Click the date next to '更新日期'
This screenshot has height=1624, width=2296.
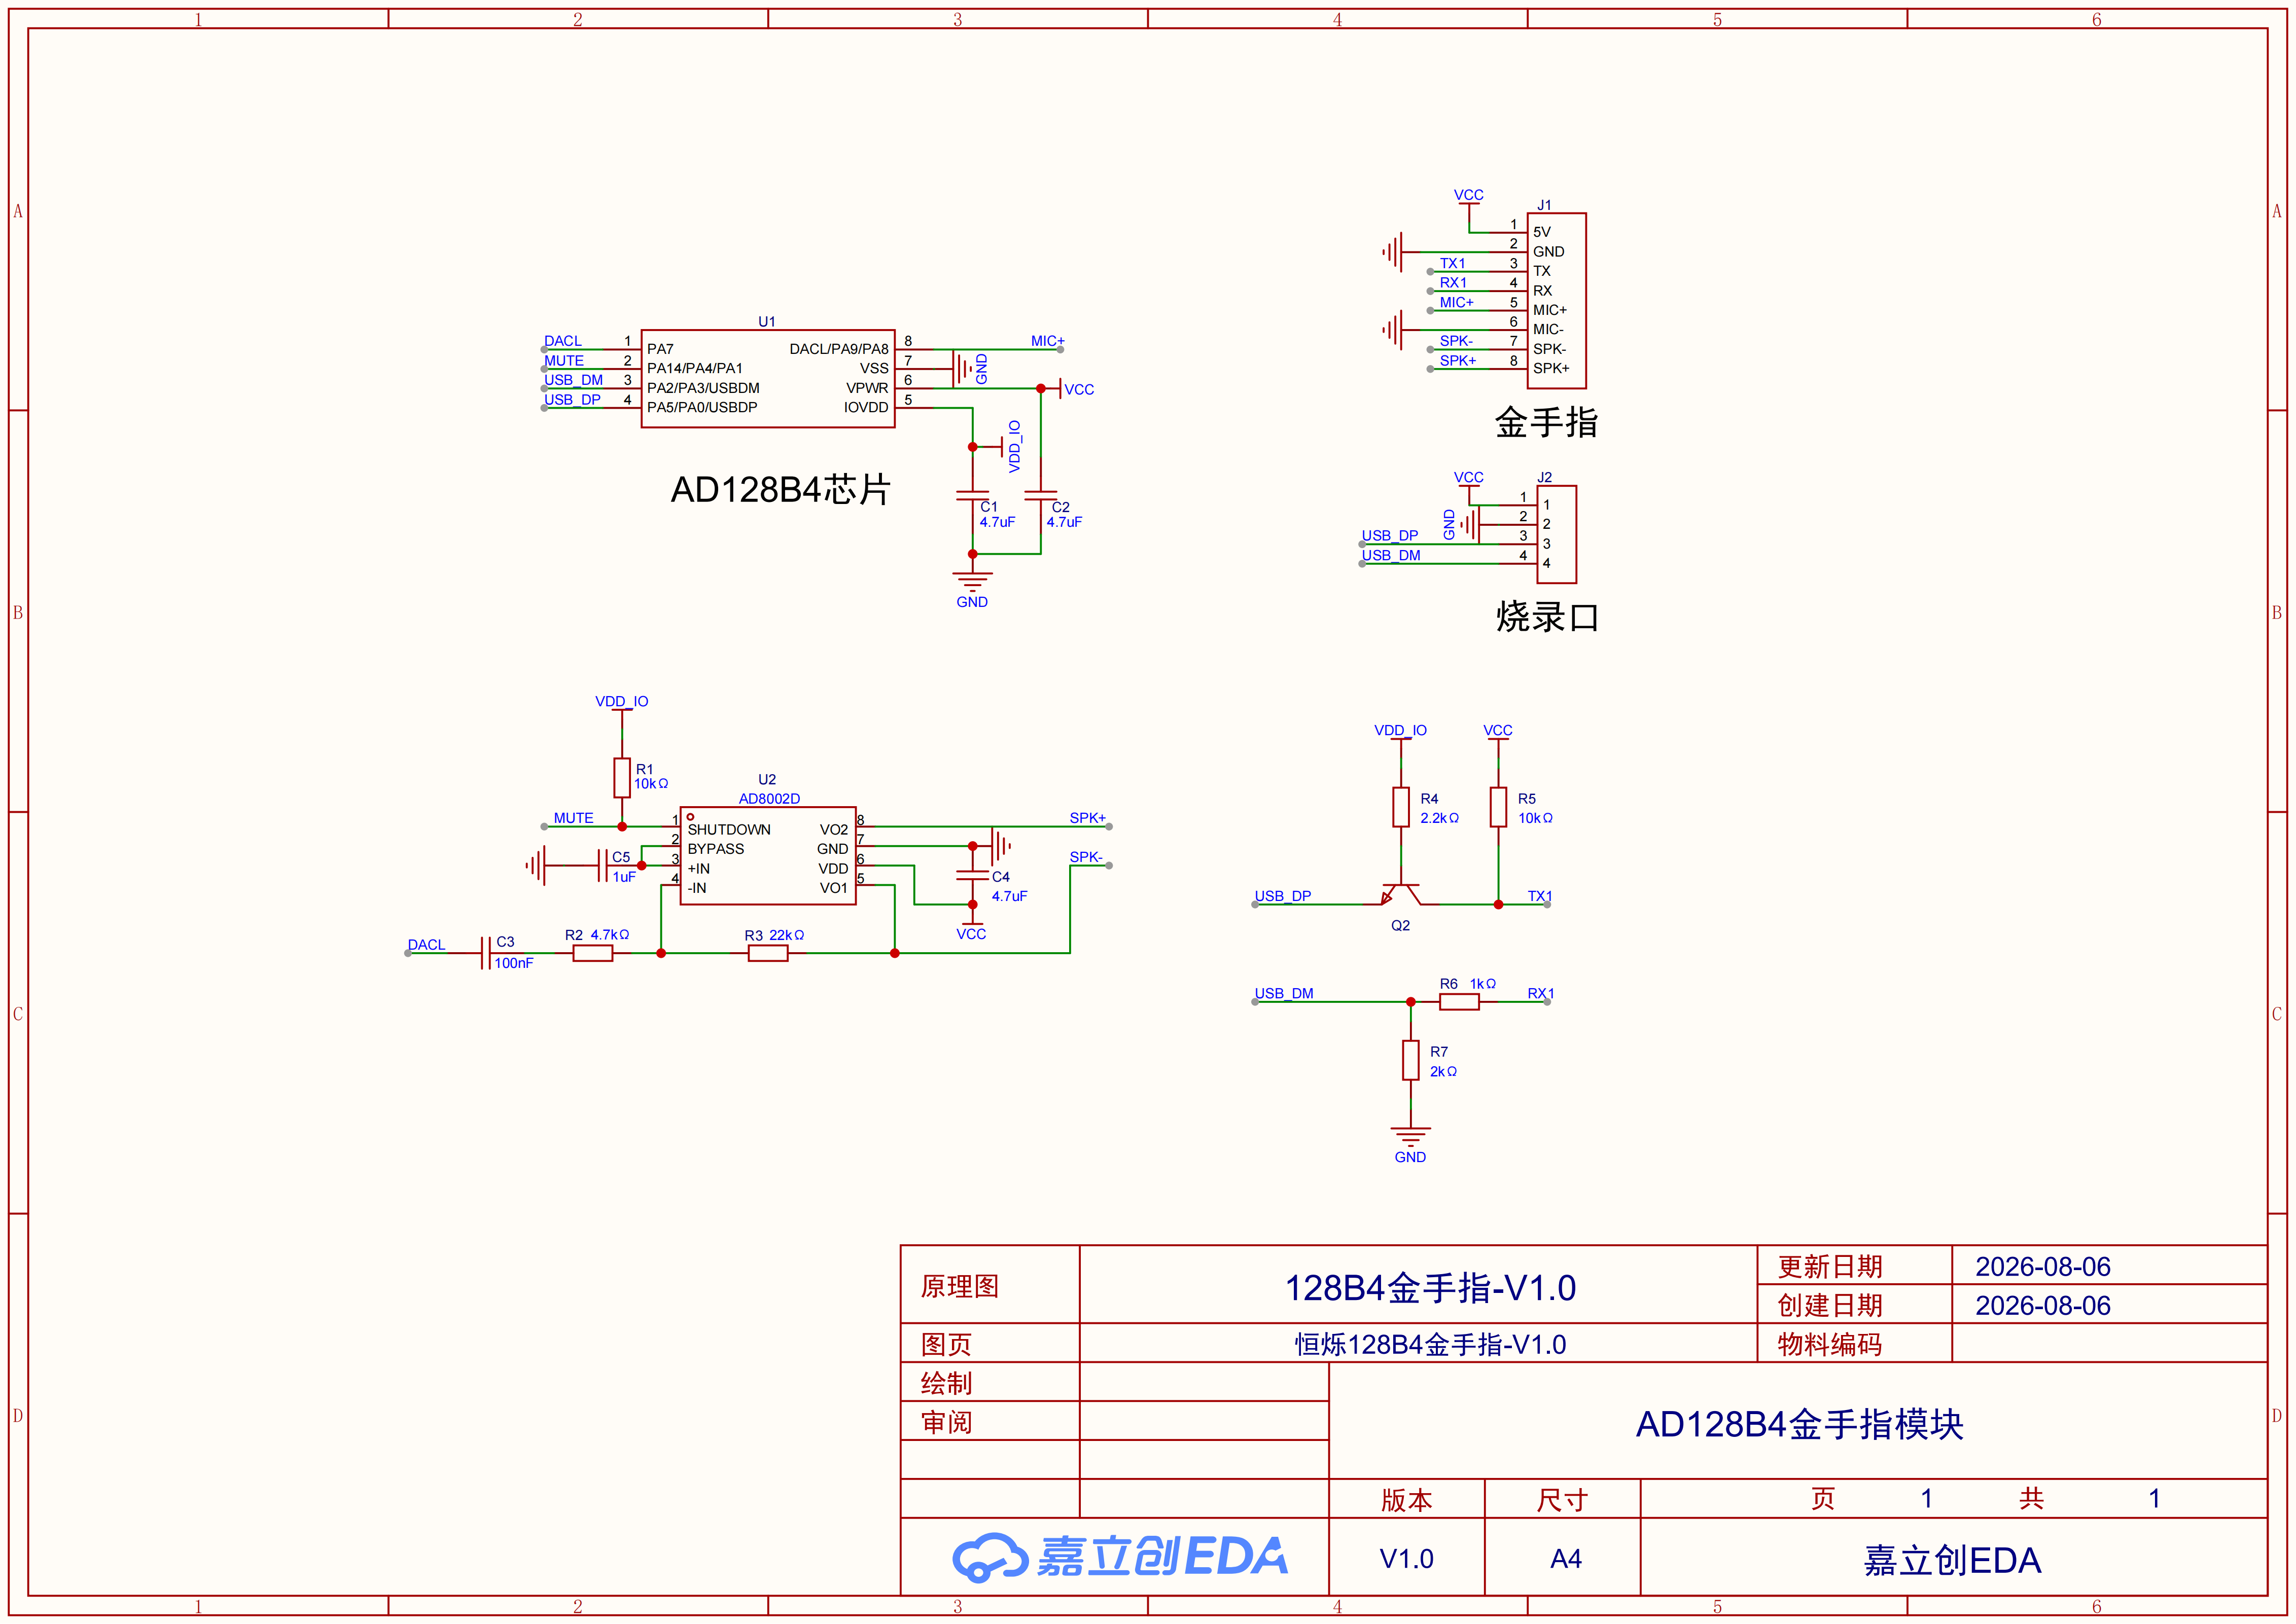pos(2043,1267)
